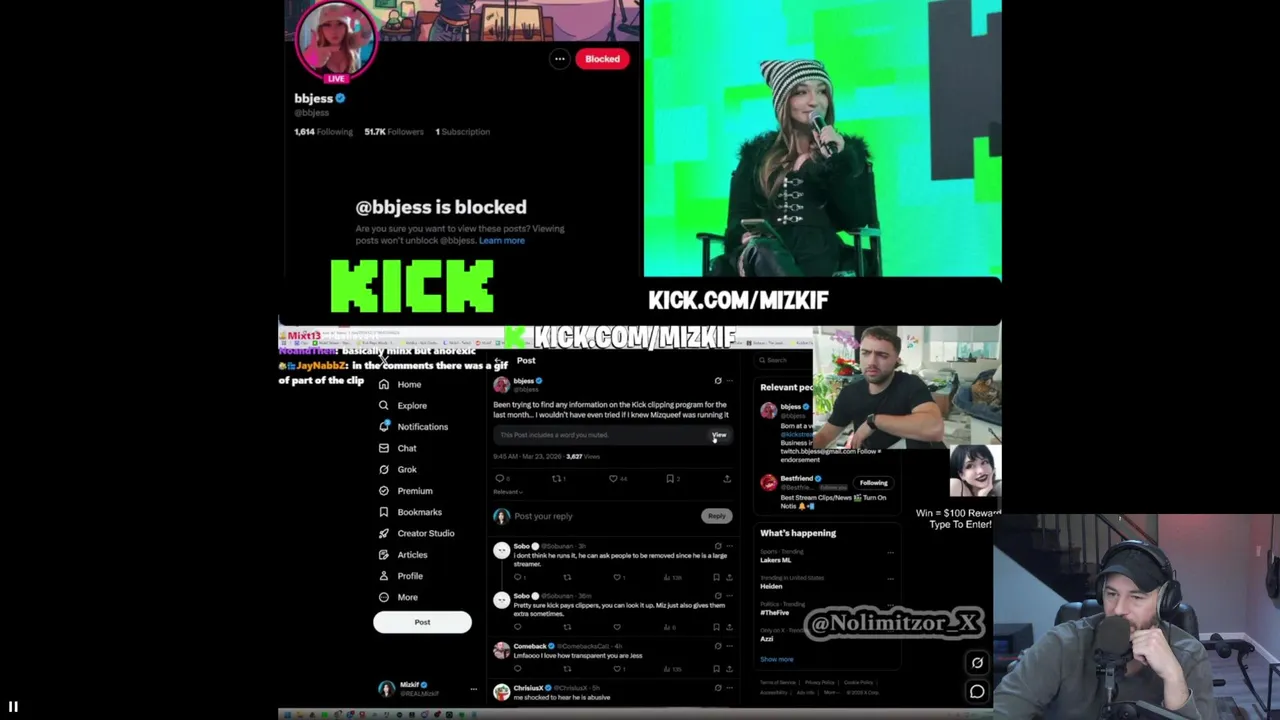Click repost icon on second Sobo reply
This screenshot has height=720, width=1280.
(567, 627)
